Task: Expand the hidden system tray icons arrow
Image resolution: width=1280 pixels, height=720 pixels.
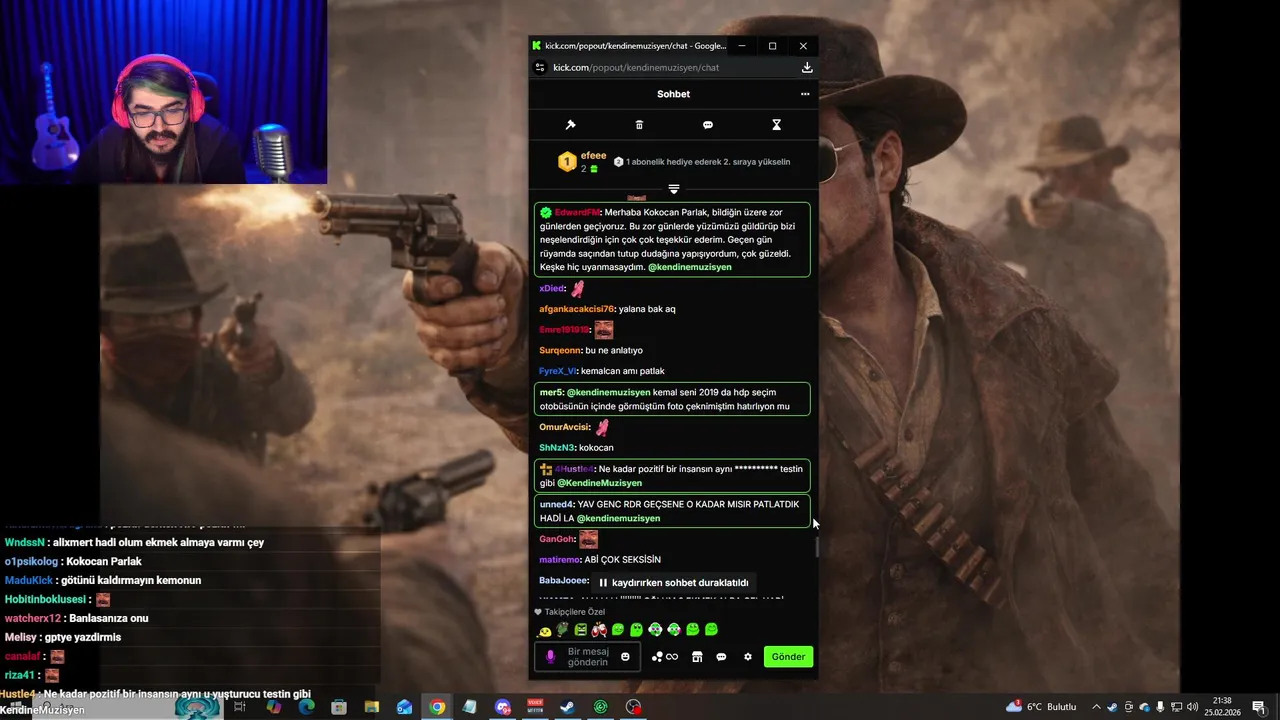Action: [1096, 707]
